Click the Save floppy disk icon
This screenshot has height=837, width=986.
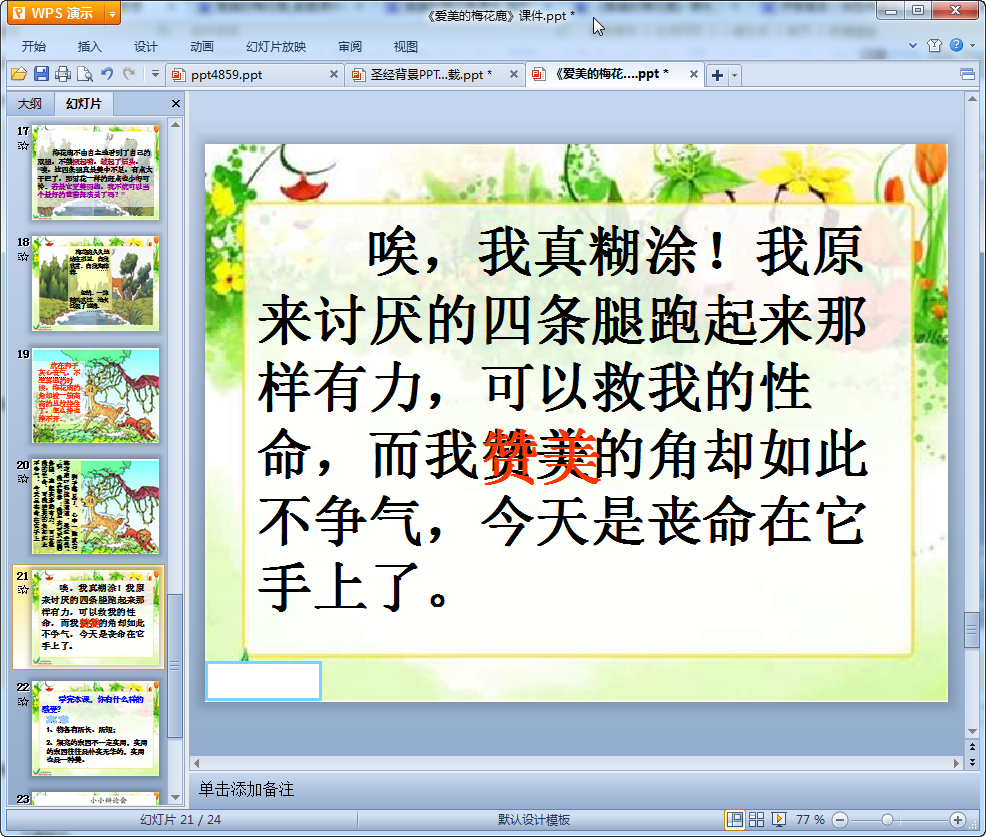(42, 74)
